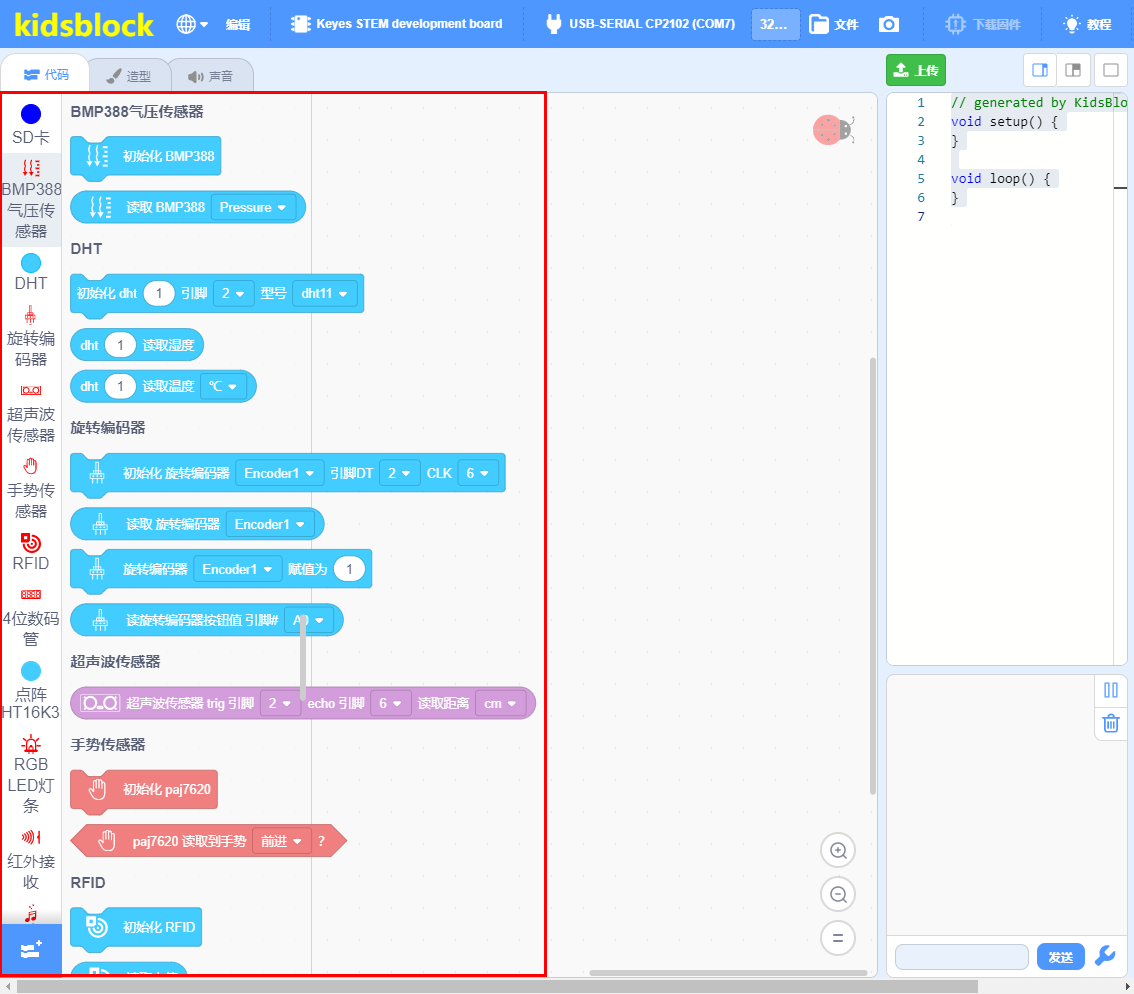Click the green 上传 upload button

click(x=916, y=70)
